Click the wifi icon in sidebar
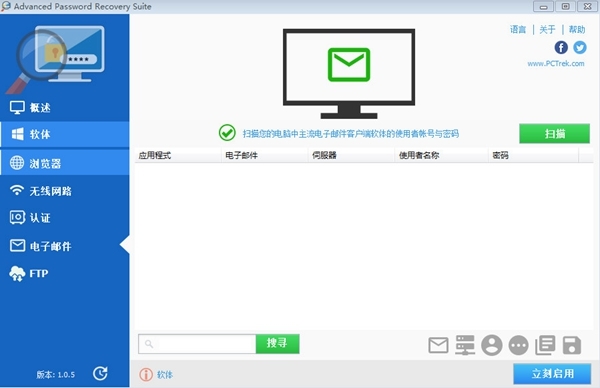This screenshot has width=600, height=388. point(17,190)
